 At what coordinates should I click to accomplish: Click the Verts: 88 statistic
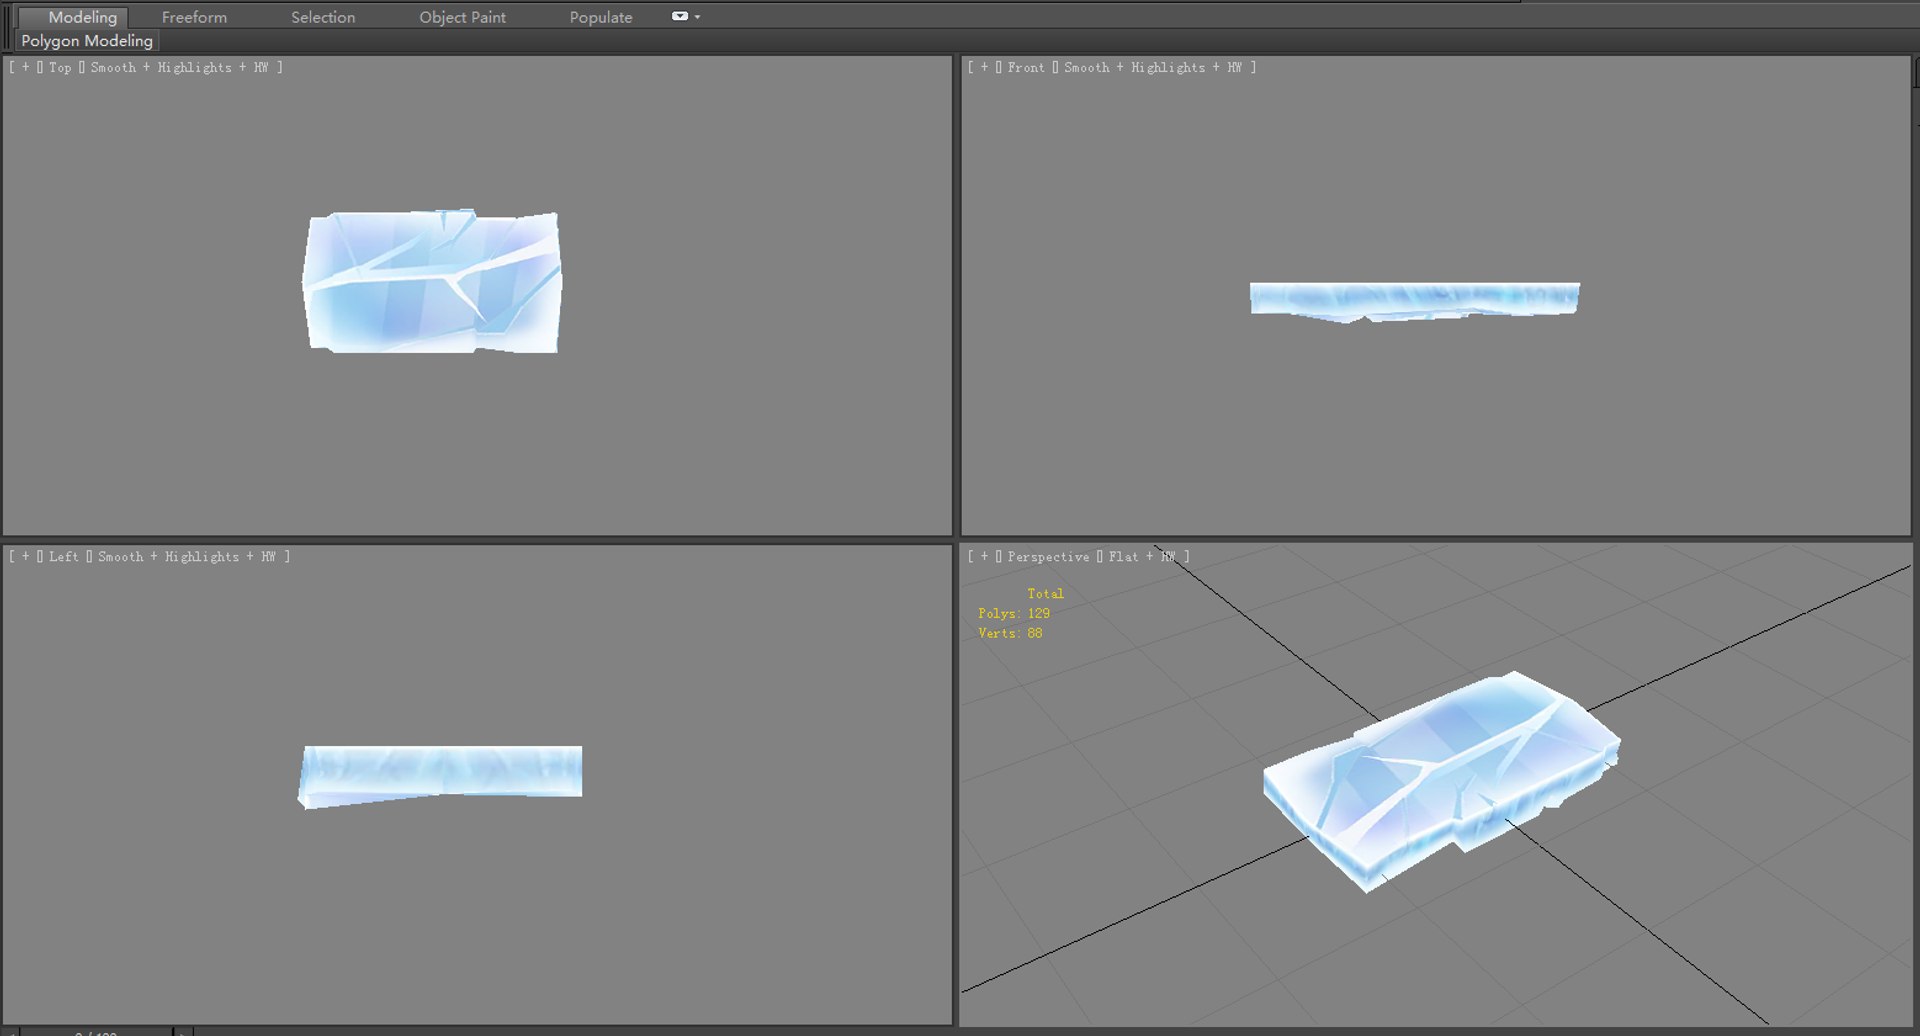point(1010,633)
